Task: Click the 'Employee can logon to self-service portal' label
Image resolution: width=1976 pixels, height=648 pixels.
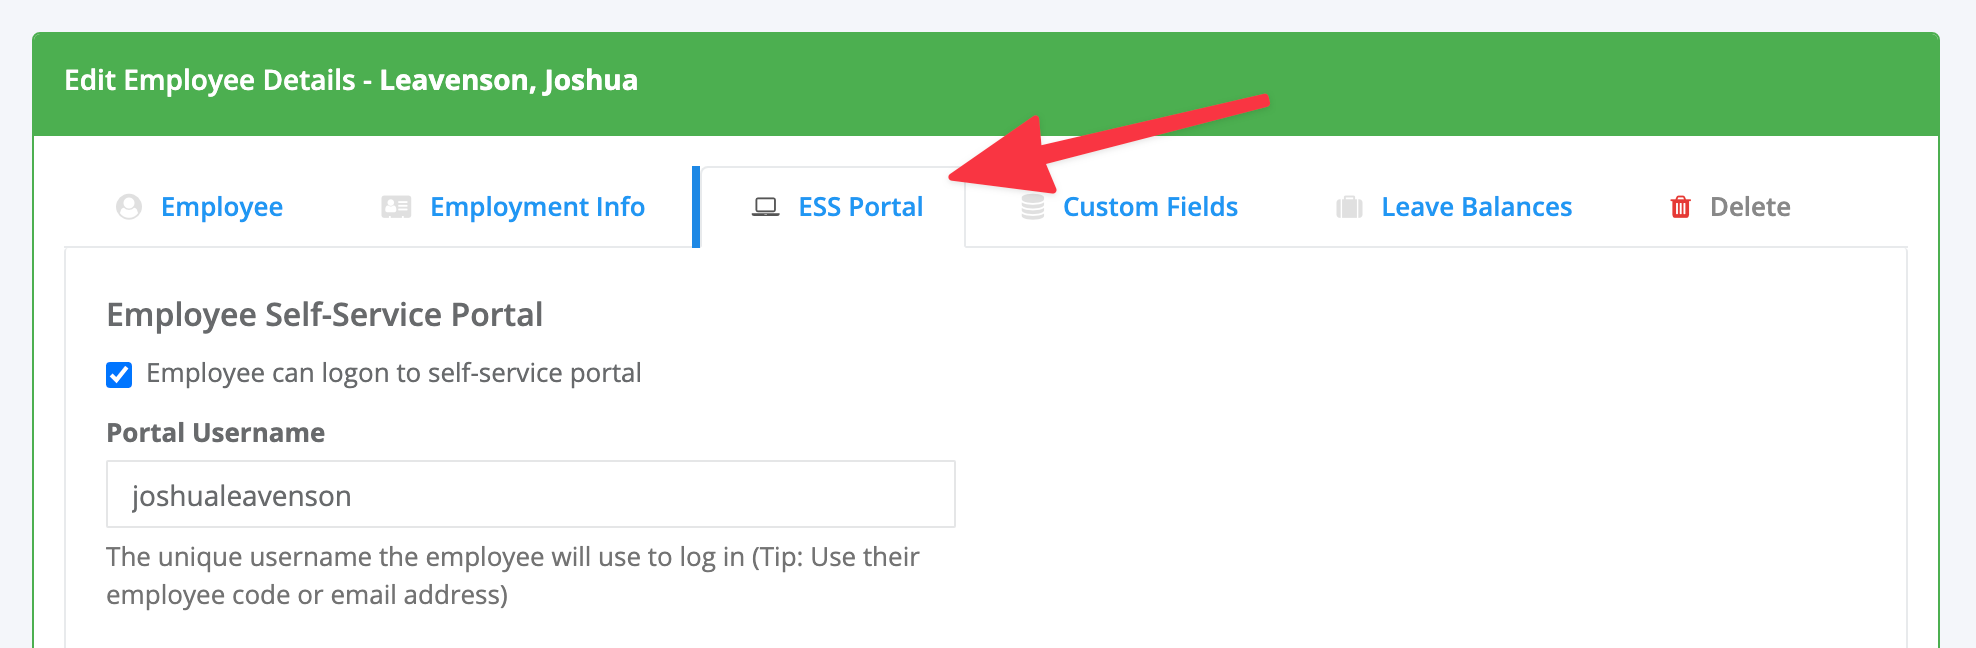Action: point(394,373)
